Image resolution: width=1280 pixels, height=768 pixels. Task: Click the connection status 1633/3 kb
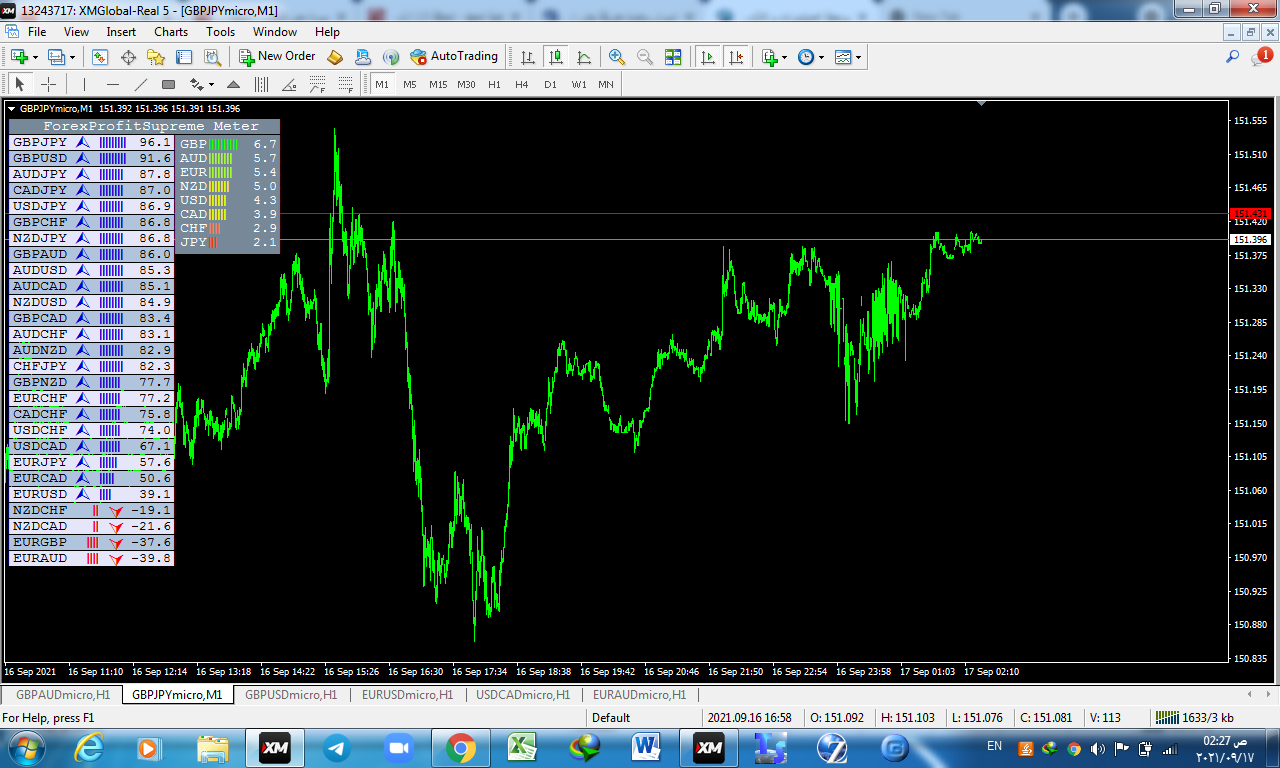point(1194,717)
